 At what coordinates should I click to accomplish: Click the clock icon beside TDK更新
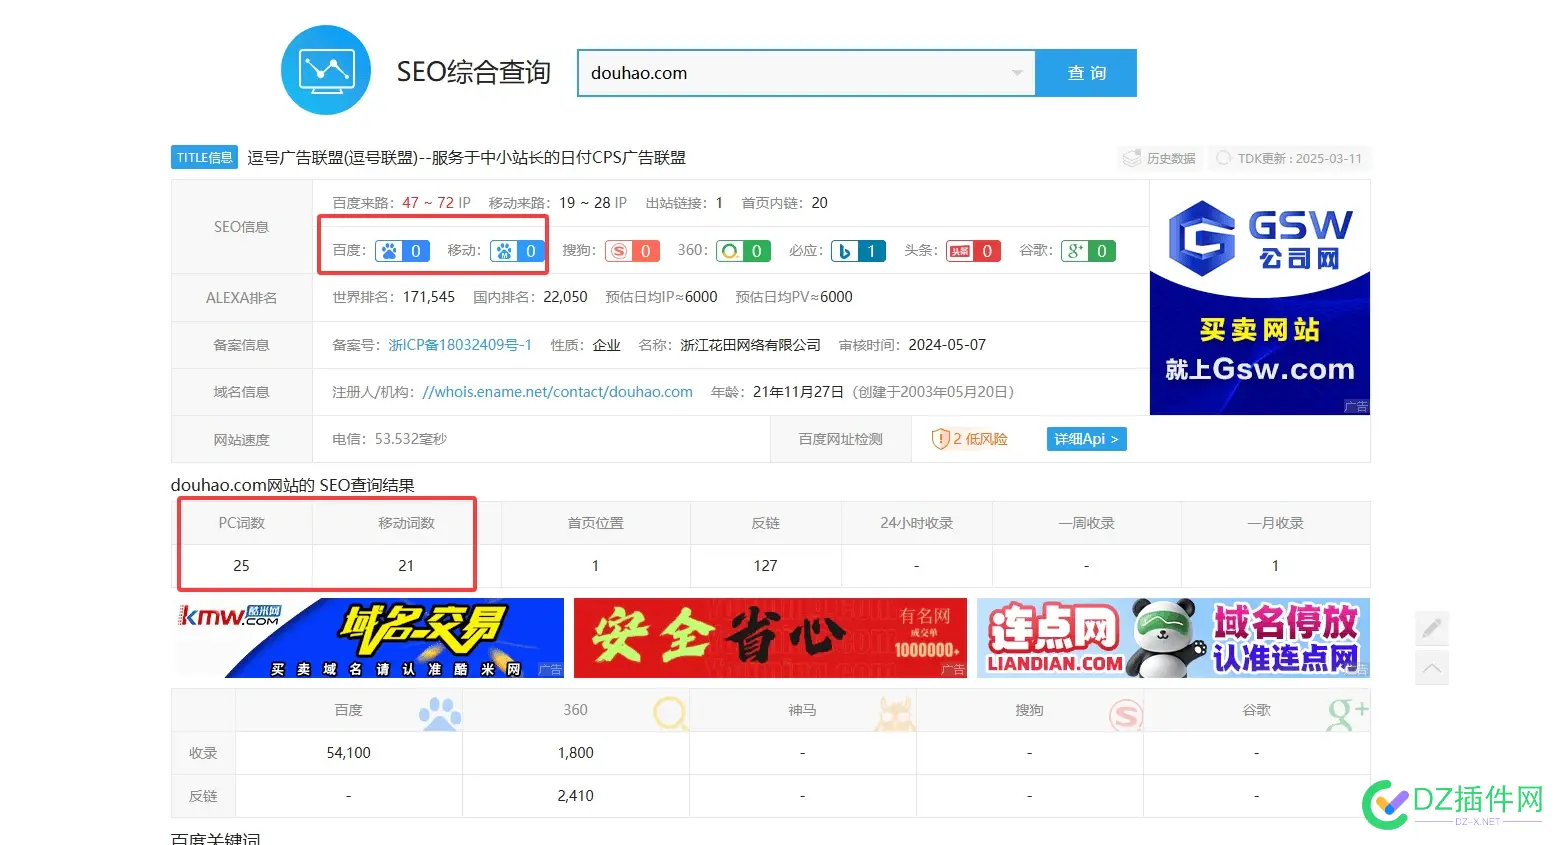pos(1223,157)
